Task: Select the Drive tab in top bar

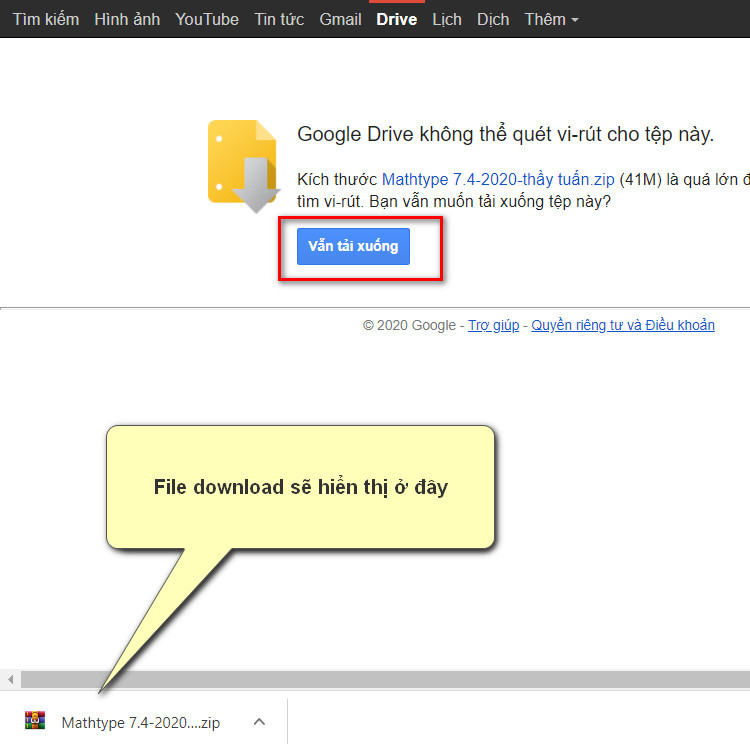Action: click(x=397, y=19)
